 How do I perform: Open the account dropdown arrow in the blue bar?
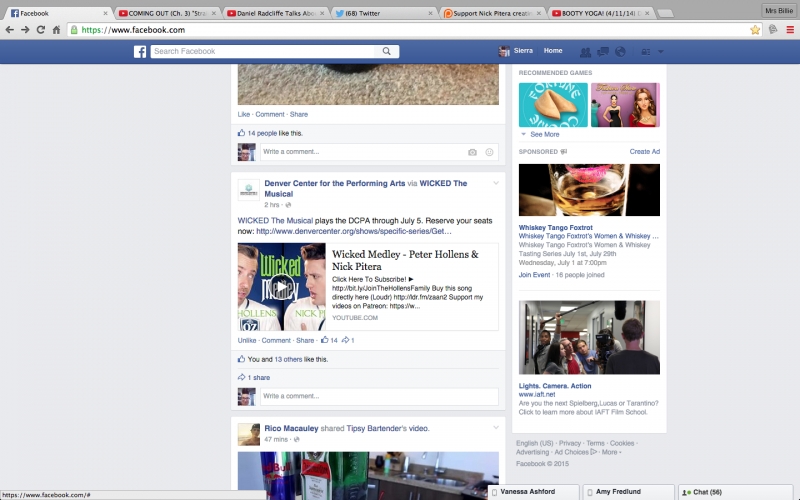coord(661,52)
